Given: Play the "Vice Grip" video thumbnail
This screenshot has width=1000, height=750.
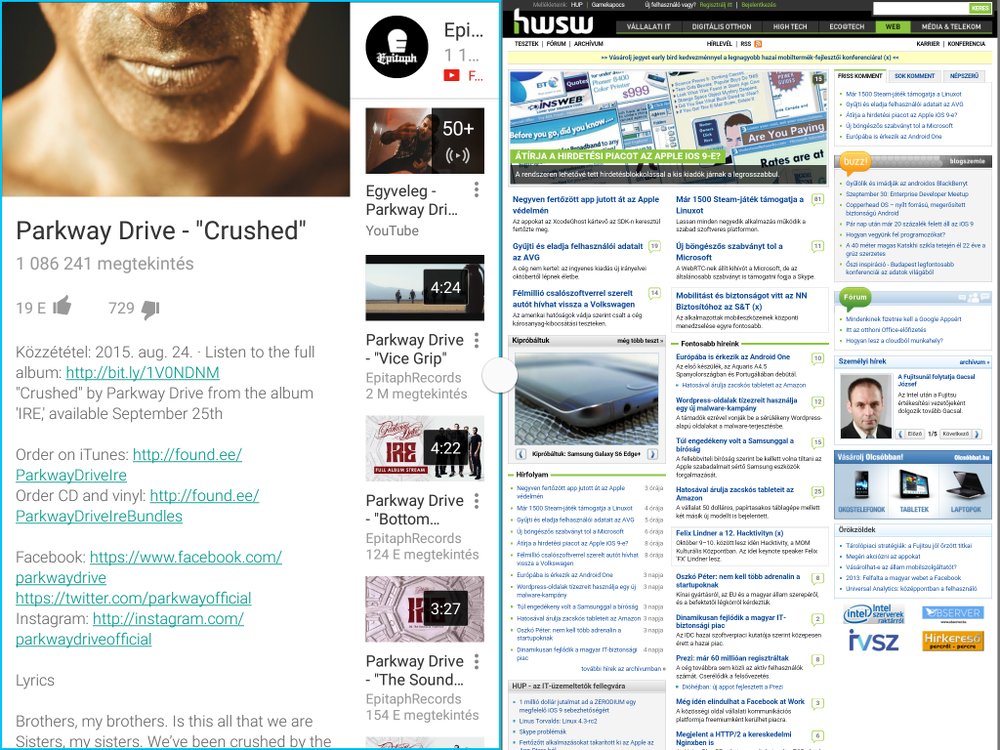Looking at the screenshot, I should click(425, 288).
